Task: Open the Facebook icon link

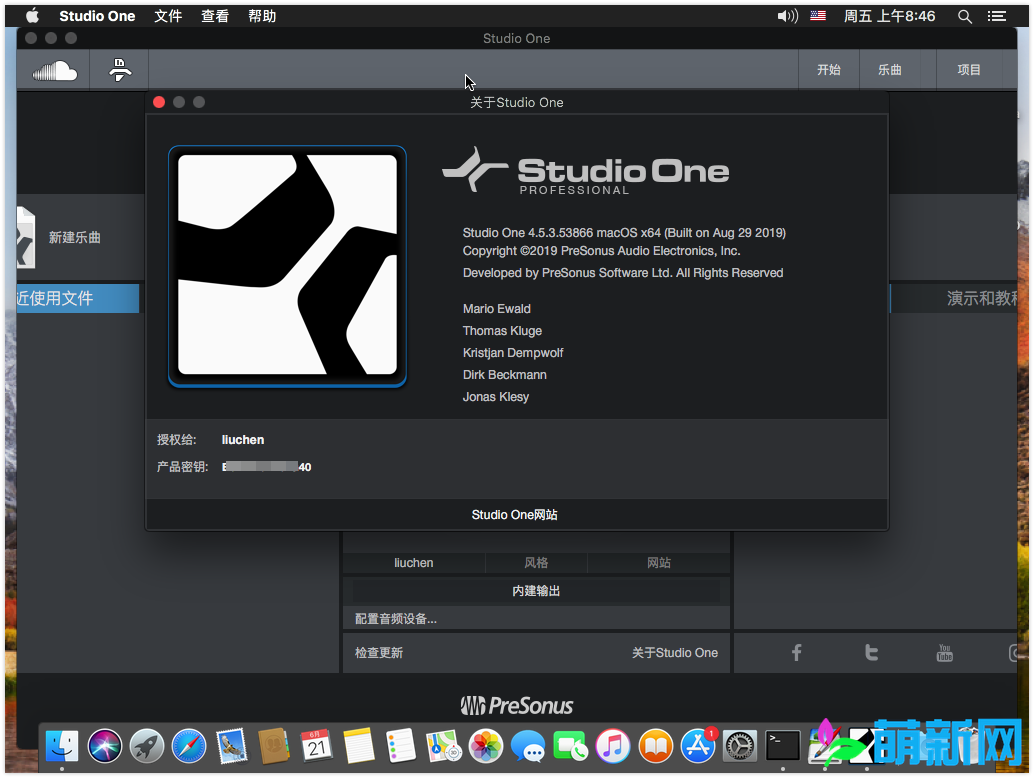Action: (x=796, y=653)
